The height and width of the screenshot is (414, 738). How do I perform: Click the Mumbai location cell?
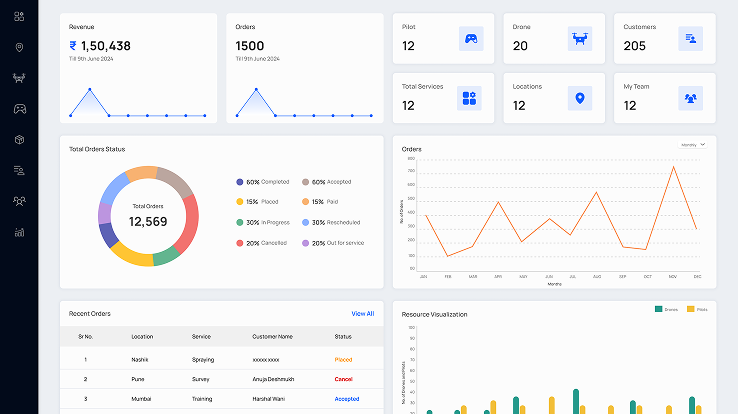[x=141, y=399]
